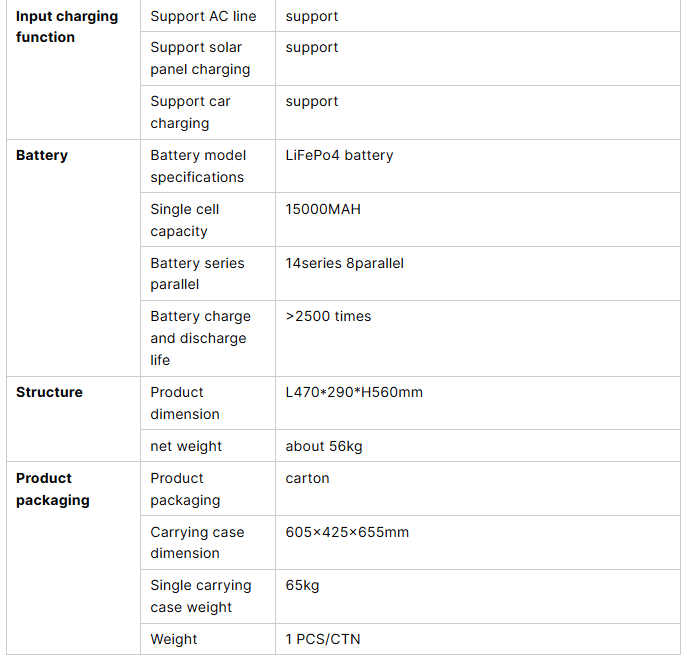Select the ">2500 times" value

click(328, 316)
